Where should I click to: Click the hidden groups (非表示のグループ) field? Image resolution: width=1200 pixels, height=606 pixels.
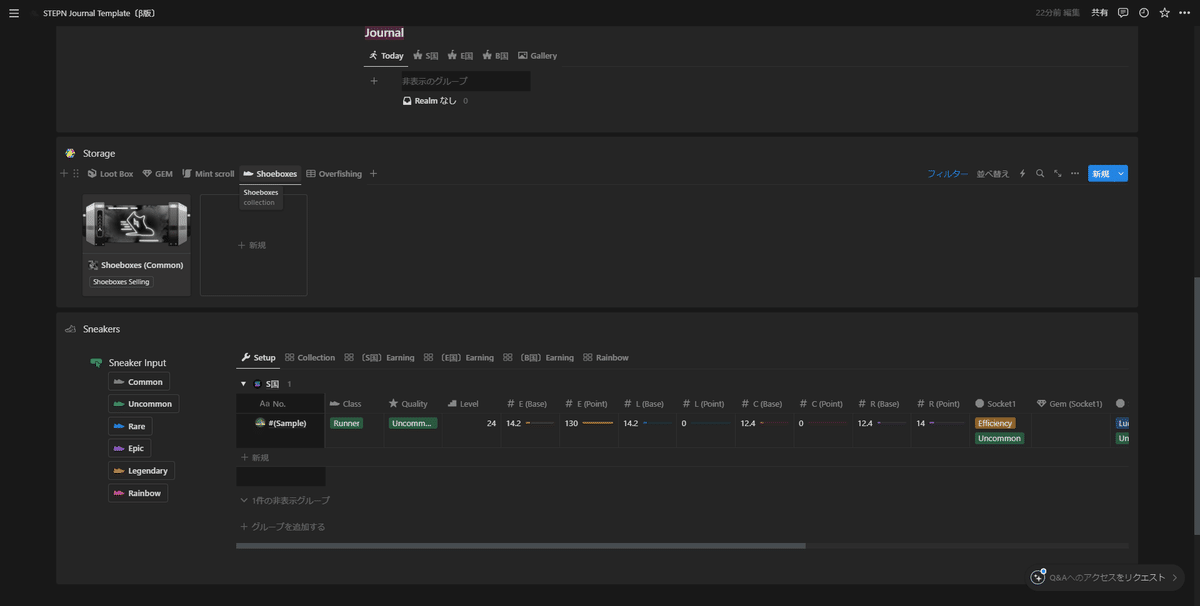click(465, 81)
